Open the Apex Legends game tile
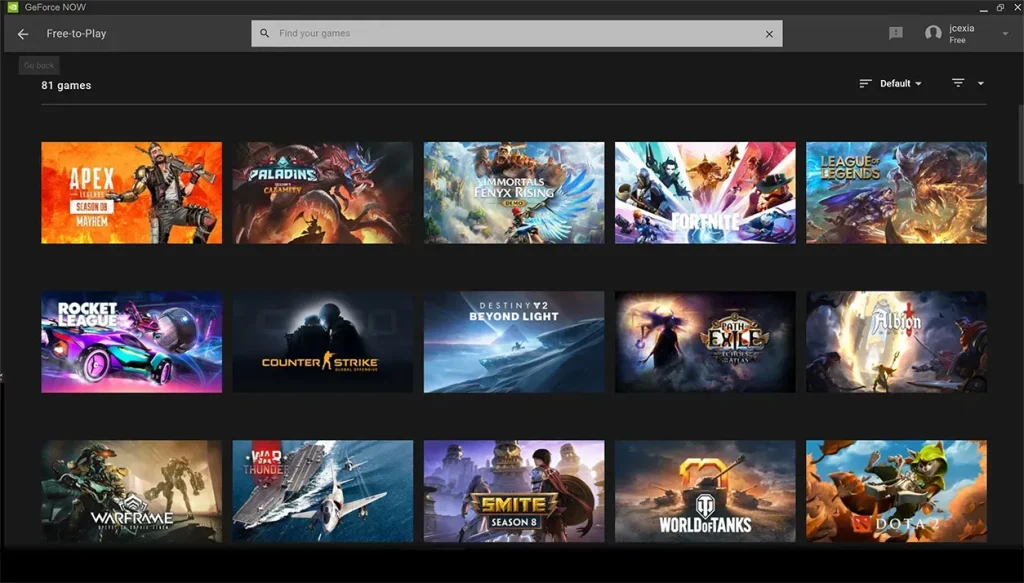 tap(131, 192)
